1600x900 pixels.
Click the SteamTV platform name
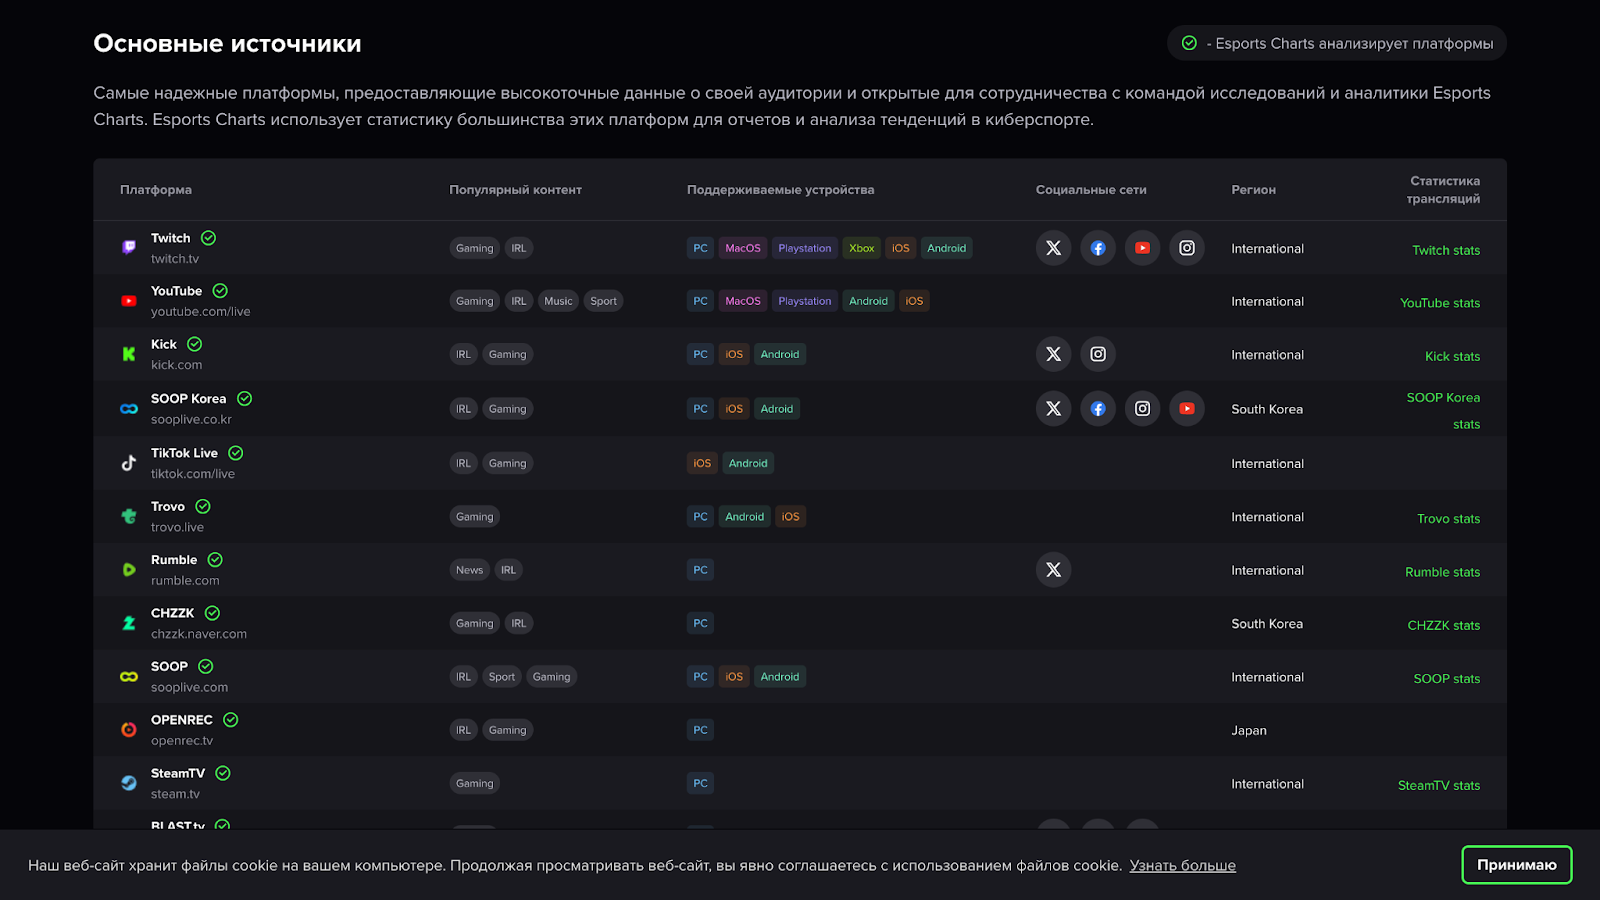(178, 773)
